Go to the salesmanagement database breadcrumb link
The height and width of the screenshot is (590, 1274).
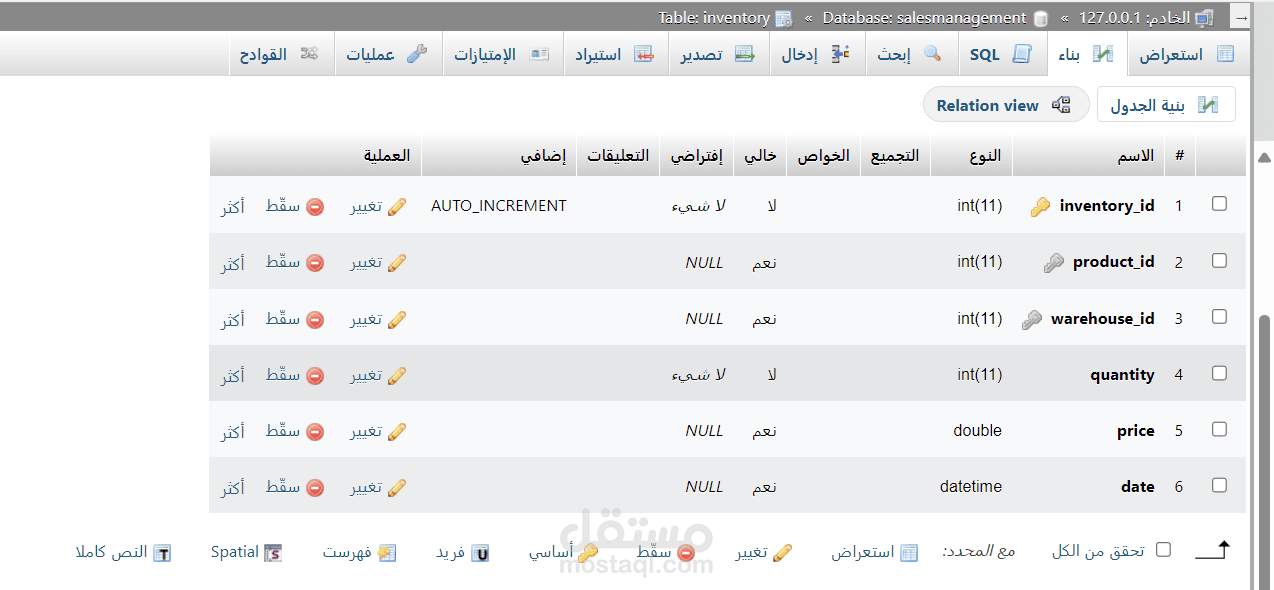934,18
